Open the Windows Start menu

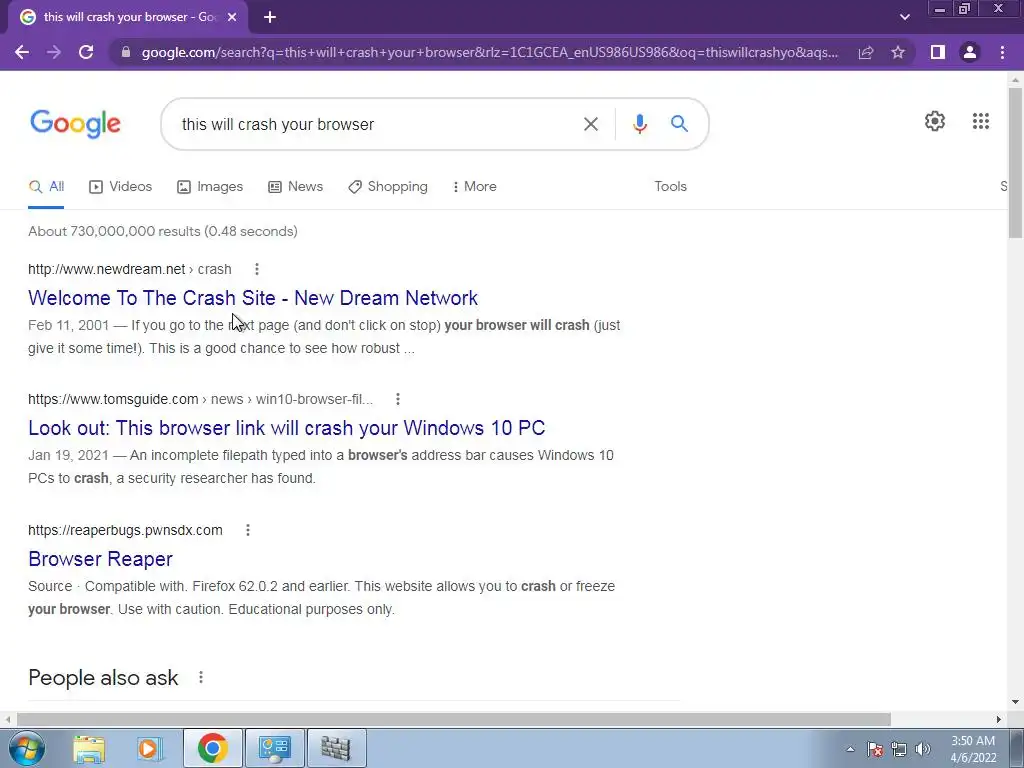pos(26,748)
